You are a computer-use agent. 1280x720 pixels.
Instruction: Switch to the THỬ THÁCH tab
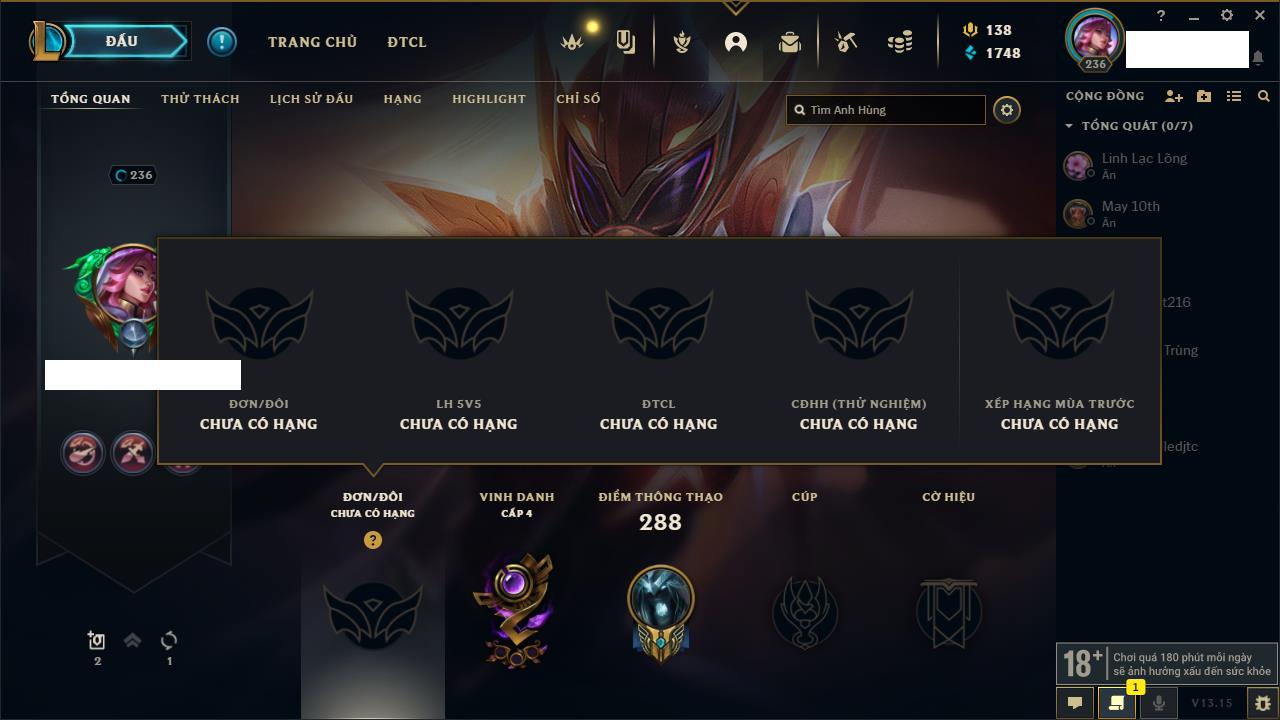pyautogui.click(x=200, y=99)
